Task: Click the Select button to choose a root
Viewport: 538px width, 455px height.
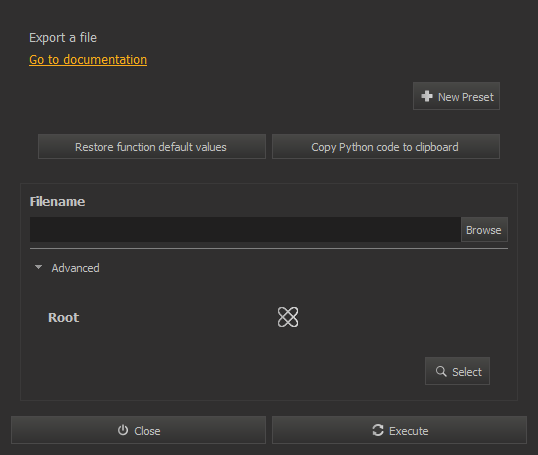Action: (457, 371)
